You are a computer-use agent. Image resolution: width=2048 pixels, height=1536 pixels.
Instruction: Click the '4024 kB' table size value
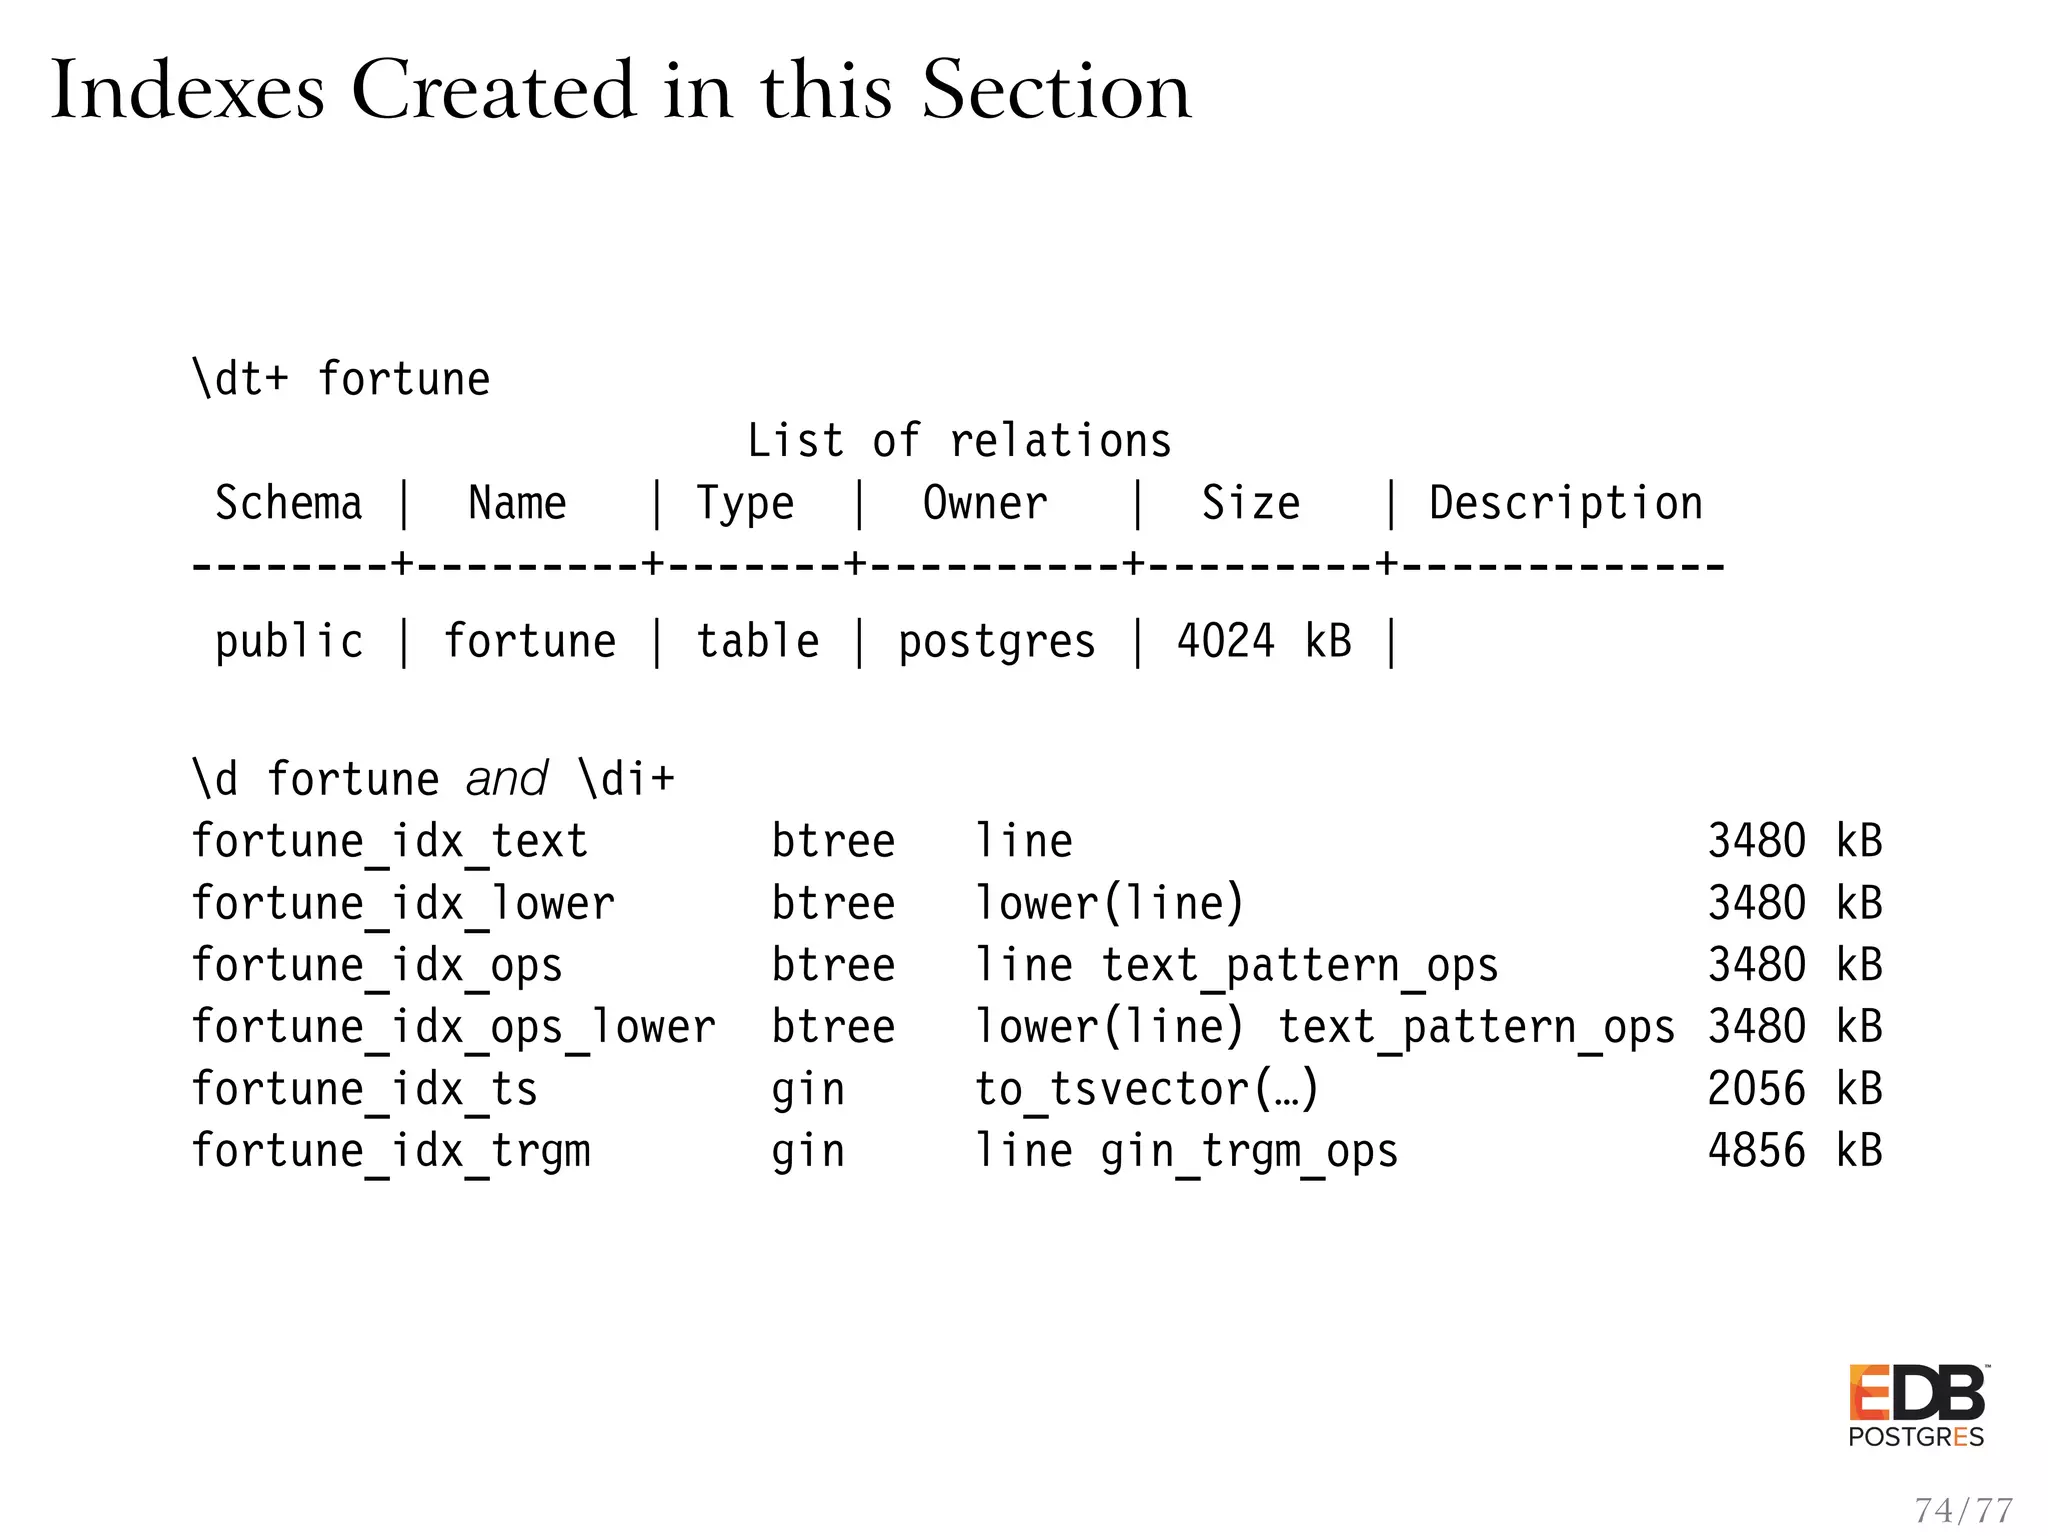pos(1263,641)
